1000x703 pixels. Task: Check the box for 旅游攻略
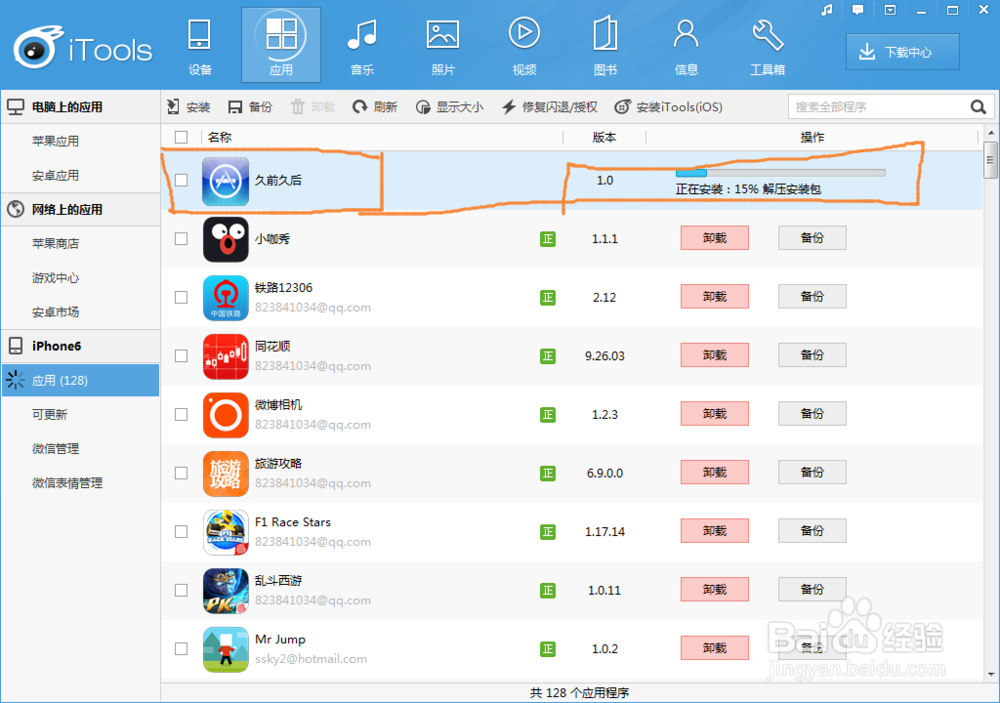click(181, 473)
